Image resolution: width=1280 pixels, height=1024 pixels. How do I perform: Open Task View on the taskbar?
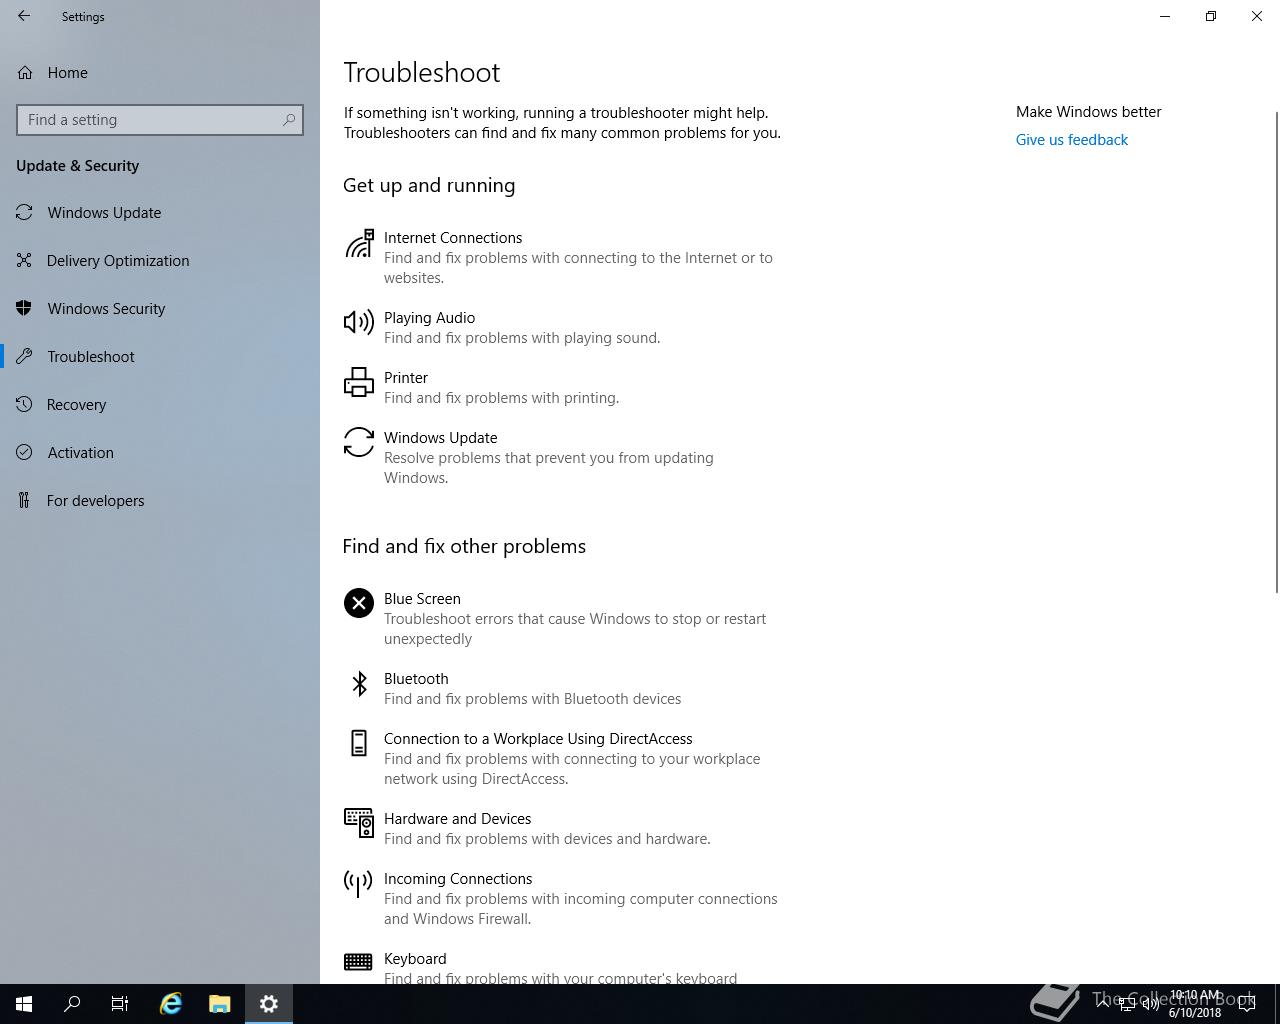pyautogui.click(x=120, y=1004)
